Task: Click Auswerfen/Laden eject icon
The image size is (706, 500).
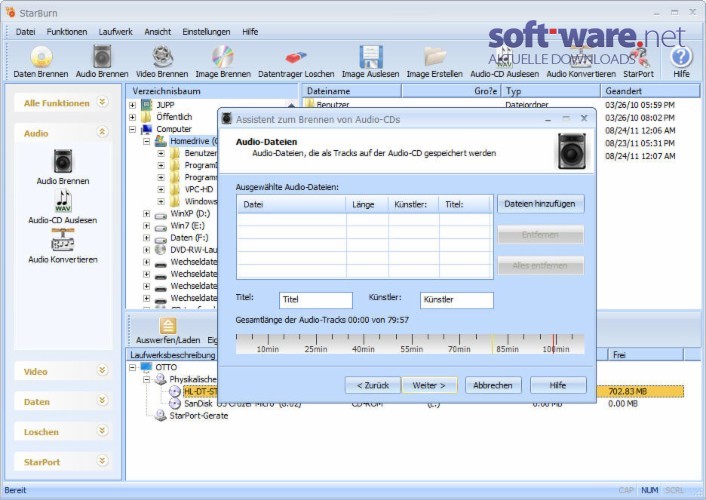Action: click(x=168, y=326)
